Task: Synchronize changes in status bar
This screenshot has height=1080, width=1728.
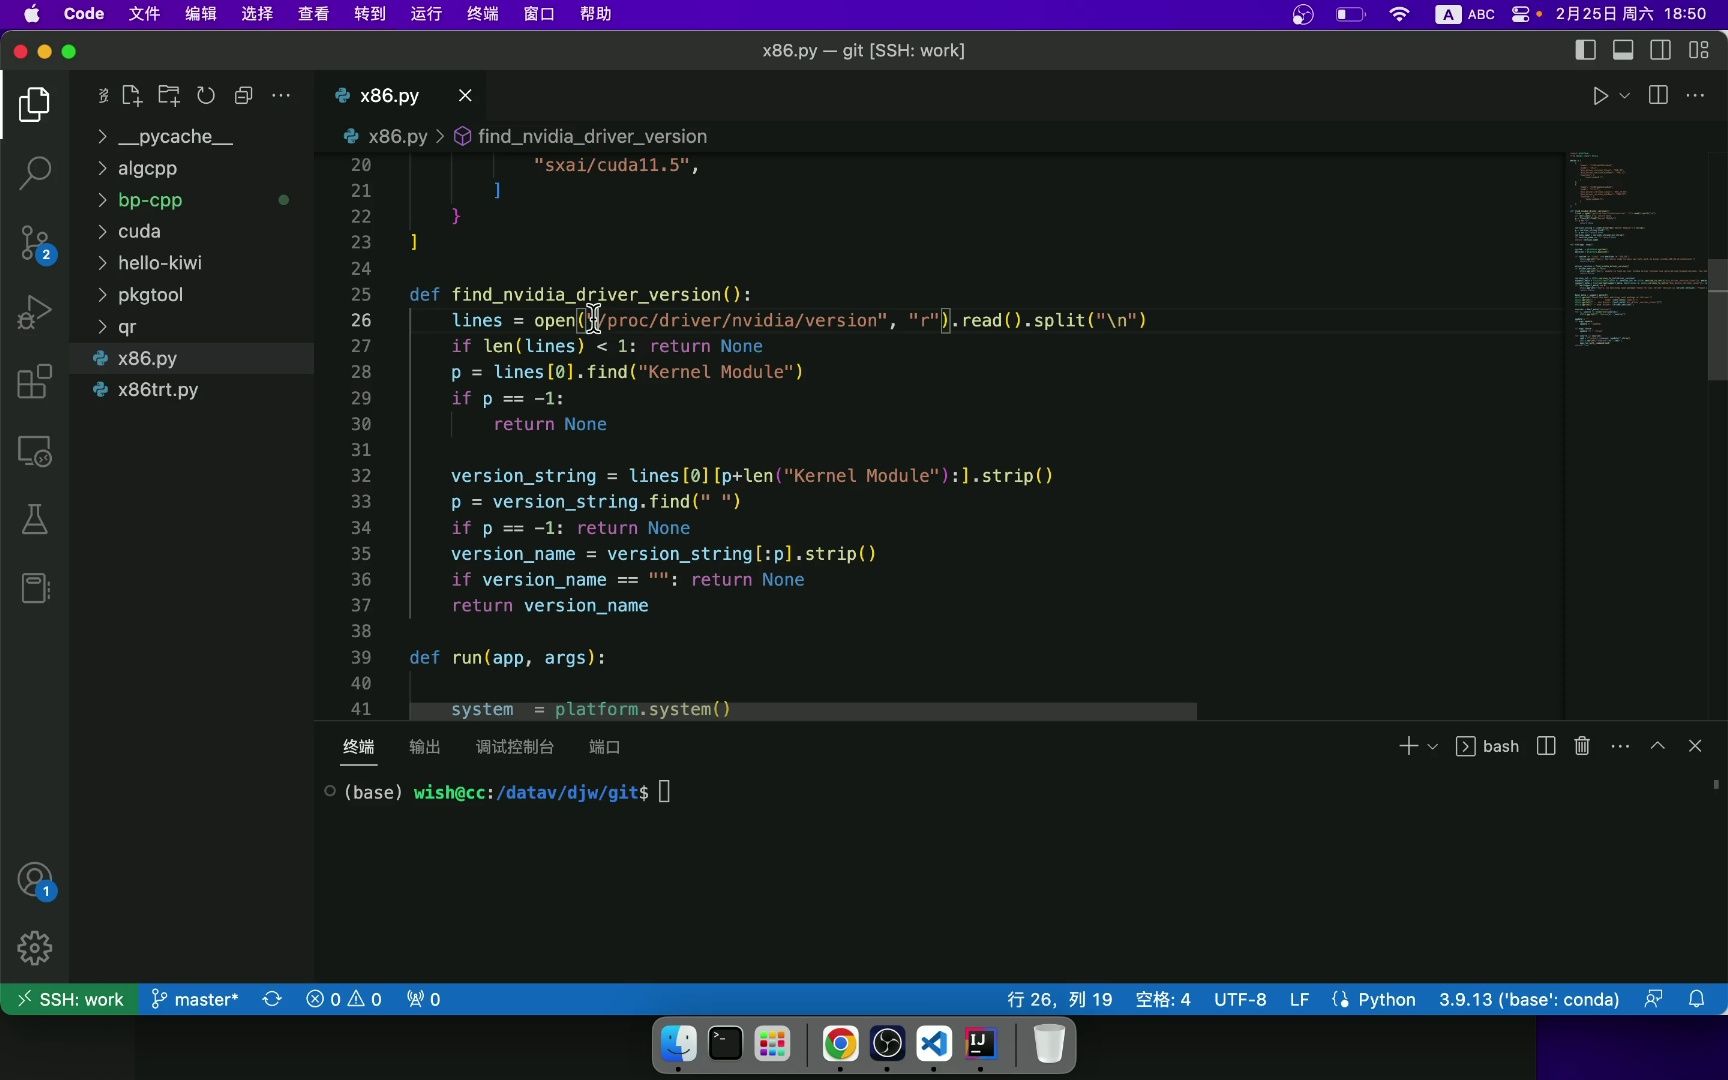Action: [272, 999]
